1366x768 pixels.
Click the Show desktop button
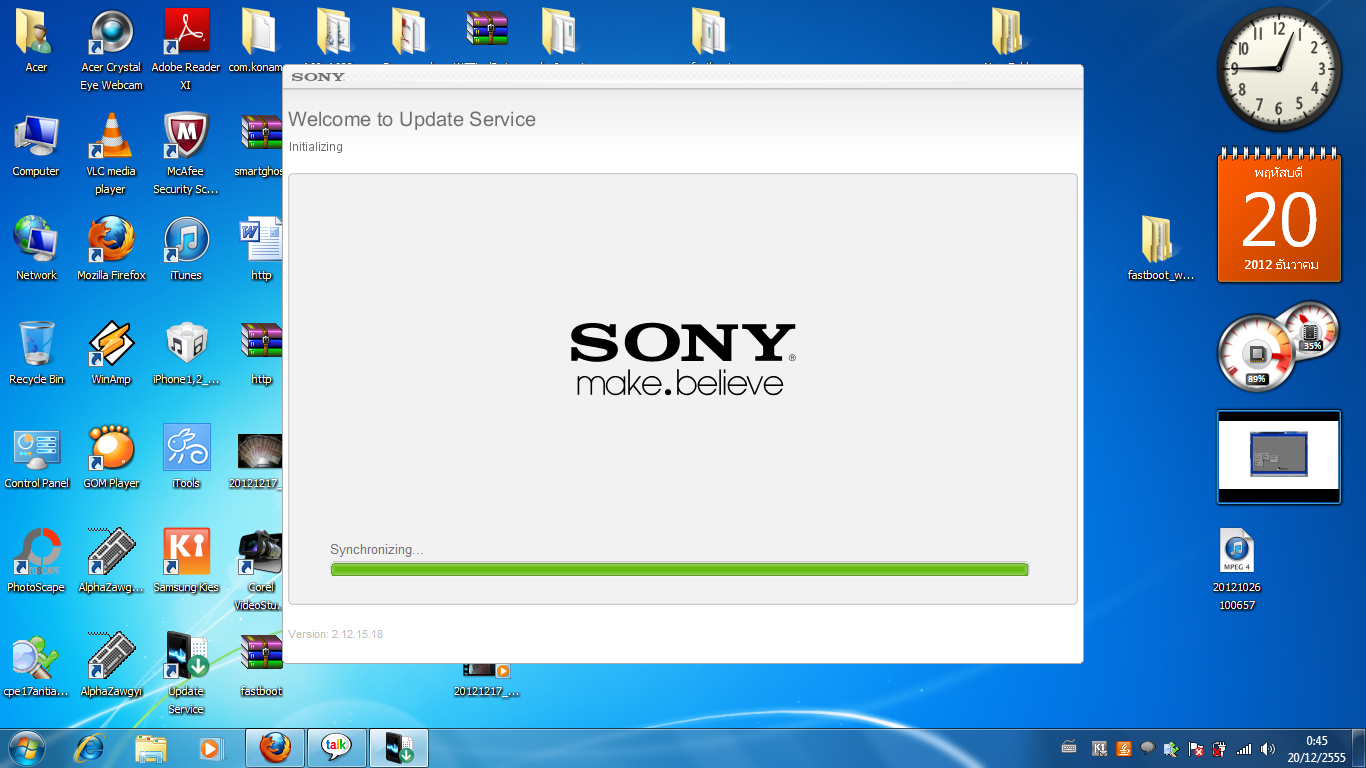1358,748
